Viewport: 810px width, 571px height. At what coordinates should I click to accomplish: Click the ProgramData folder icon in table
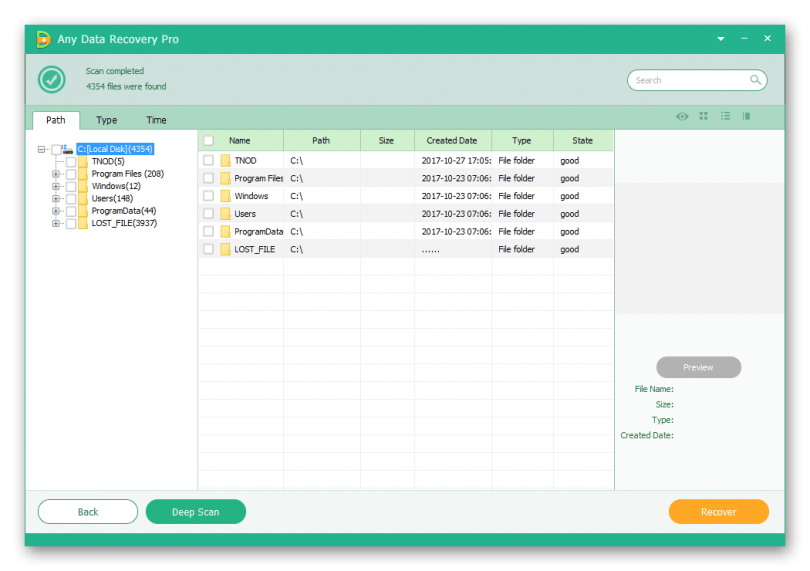[225, 232]
